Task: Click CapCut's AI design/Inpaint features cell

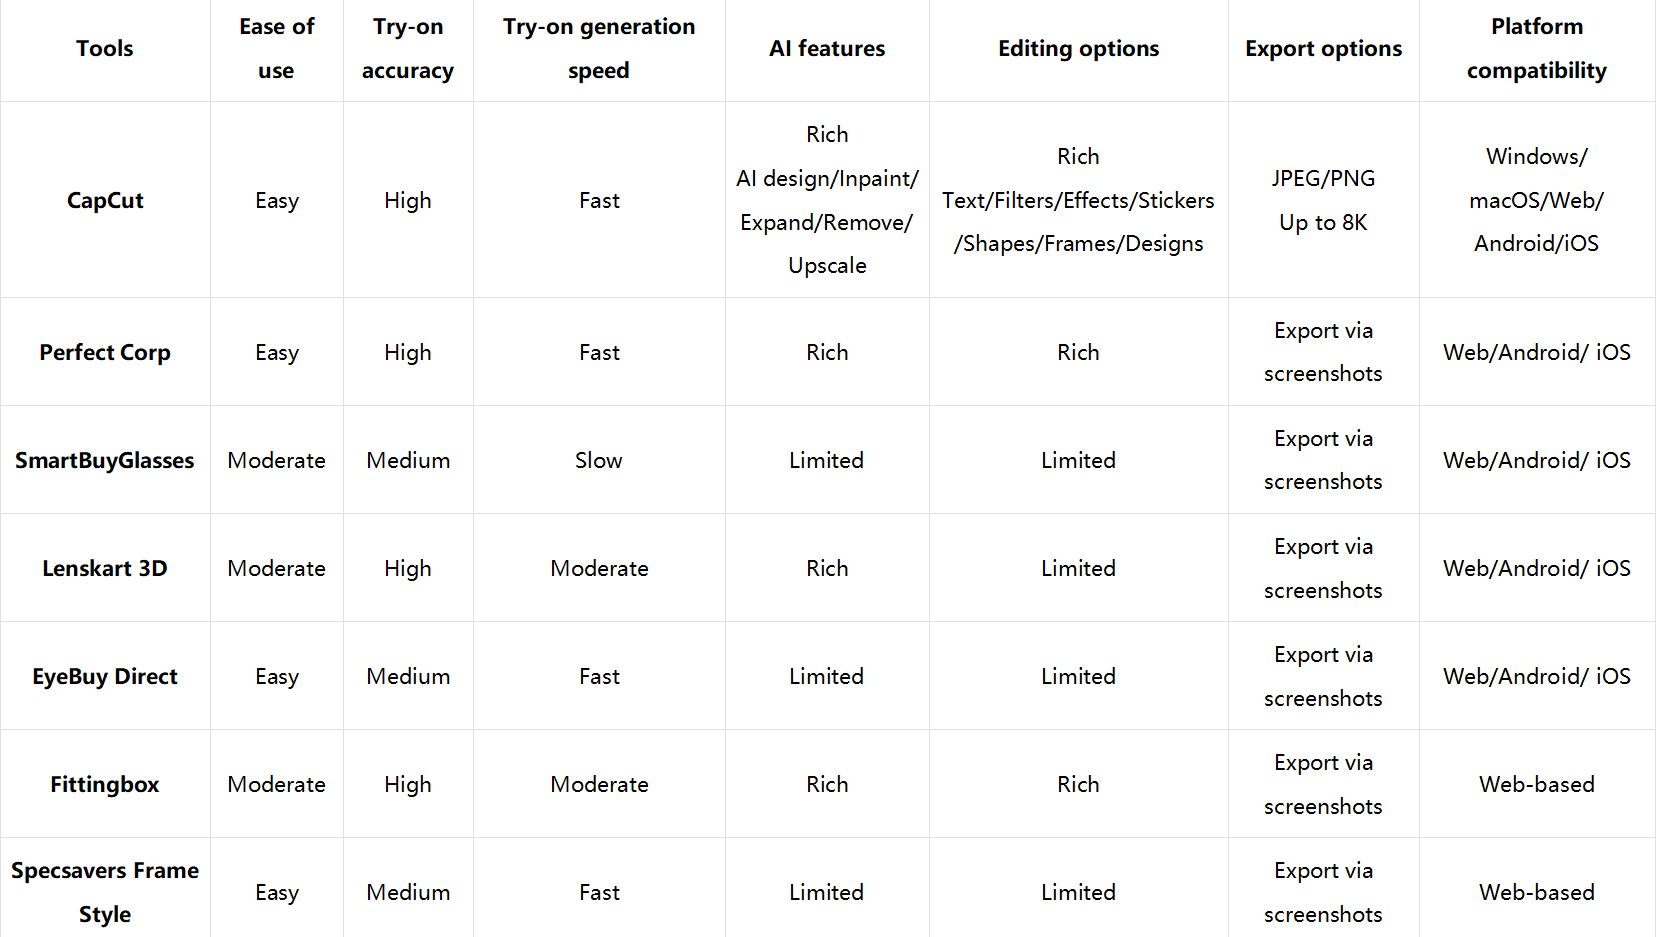Action: click(x=827, y=201)
